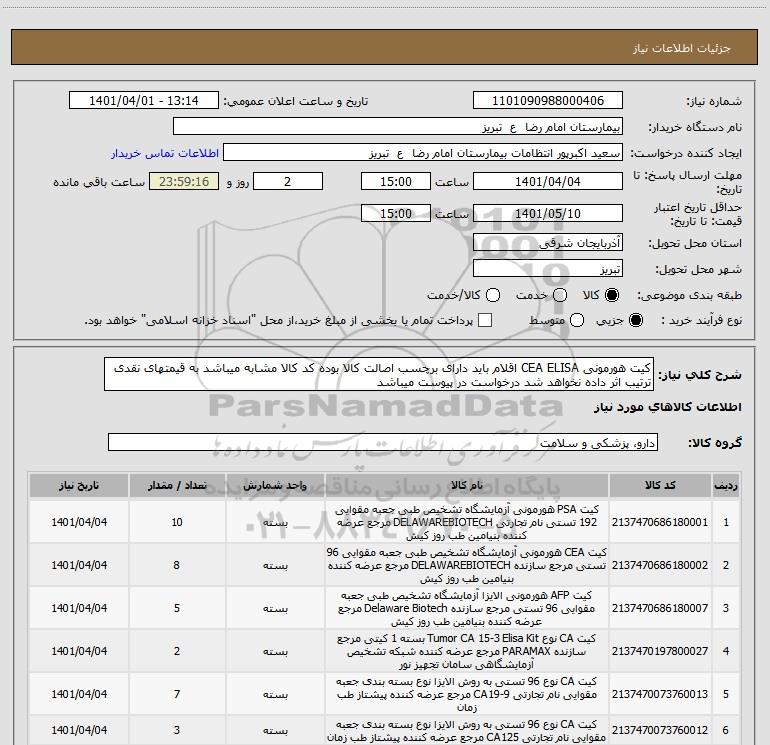Click the Tumor CA 15-3 Elisa Kit item name
The height and width of the screenshot is (745, 770).
(x=467, y=651)
